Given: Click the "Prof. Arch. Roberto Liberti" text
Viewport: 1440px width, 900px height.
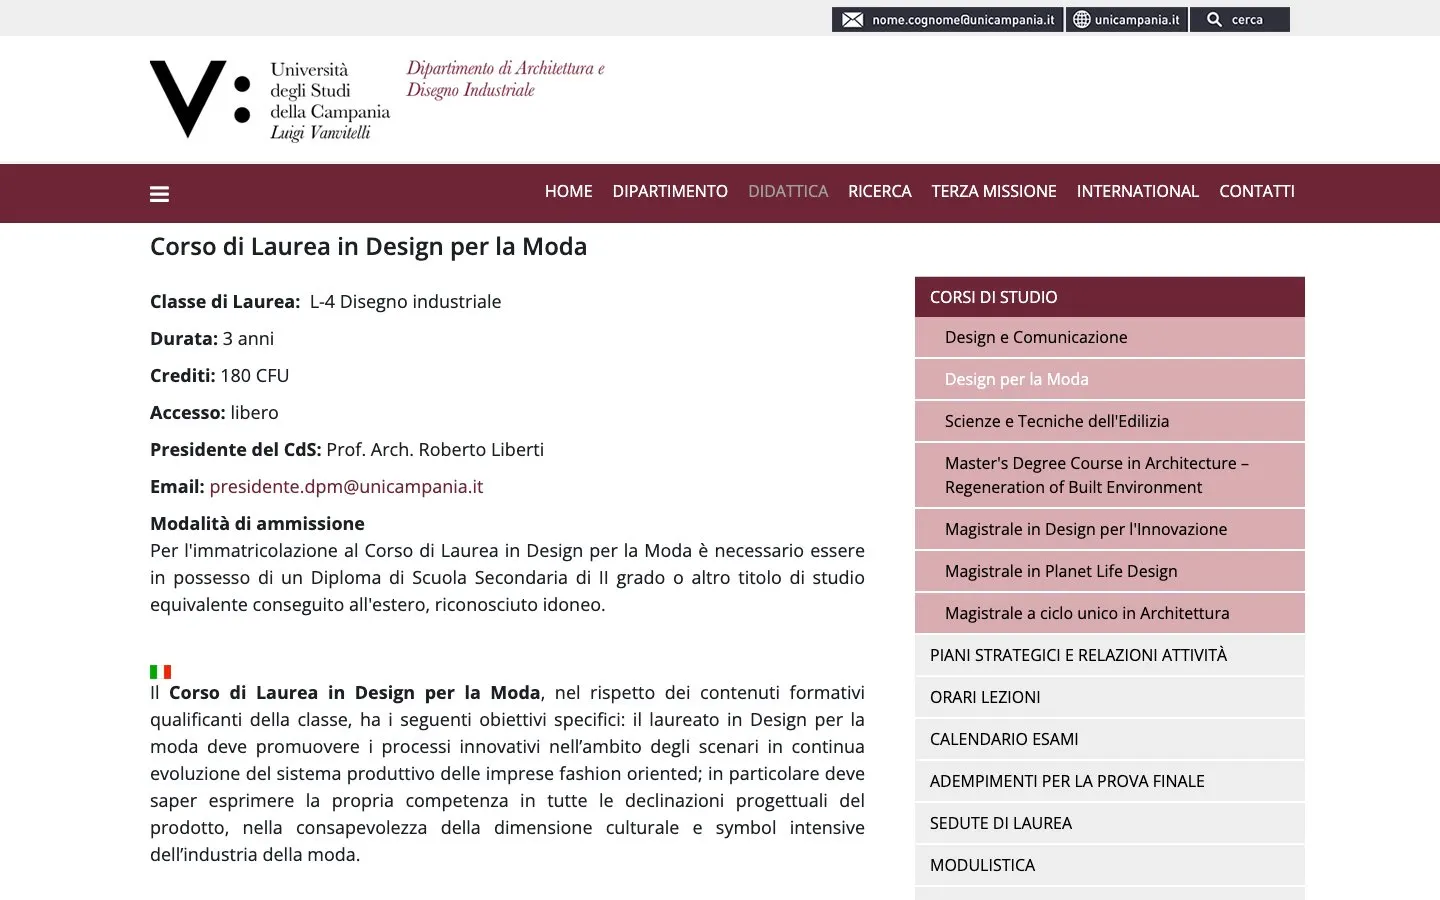Looking at the screenshot, I should pos(435,450).
